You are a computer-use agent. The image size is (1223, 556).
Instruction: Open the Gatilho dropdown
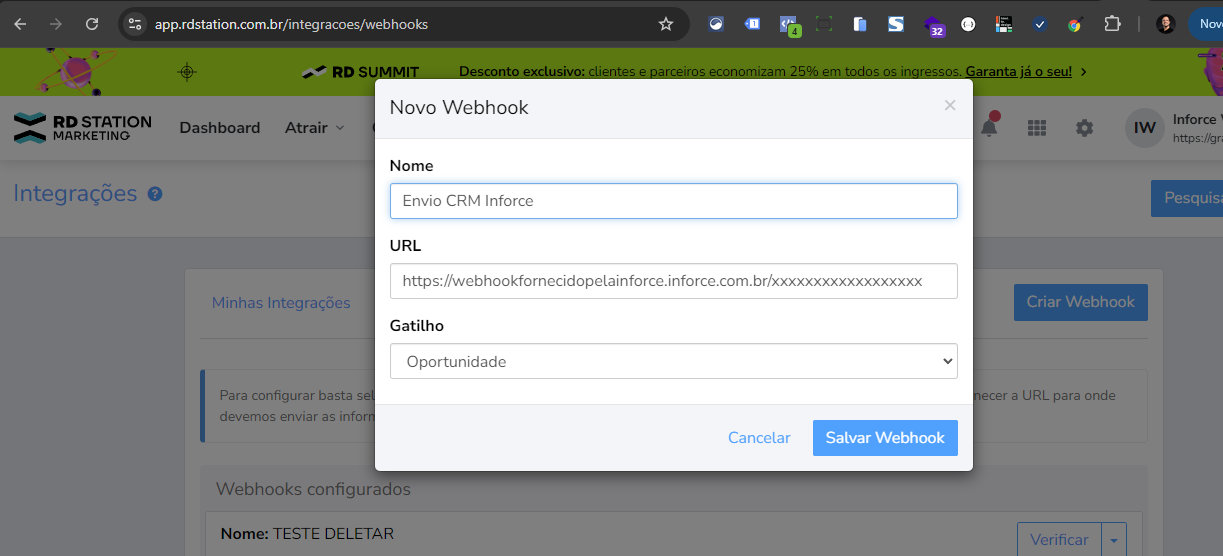click(x=673, y=361)
